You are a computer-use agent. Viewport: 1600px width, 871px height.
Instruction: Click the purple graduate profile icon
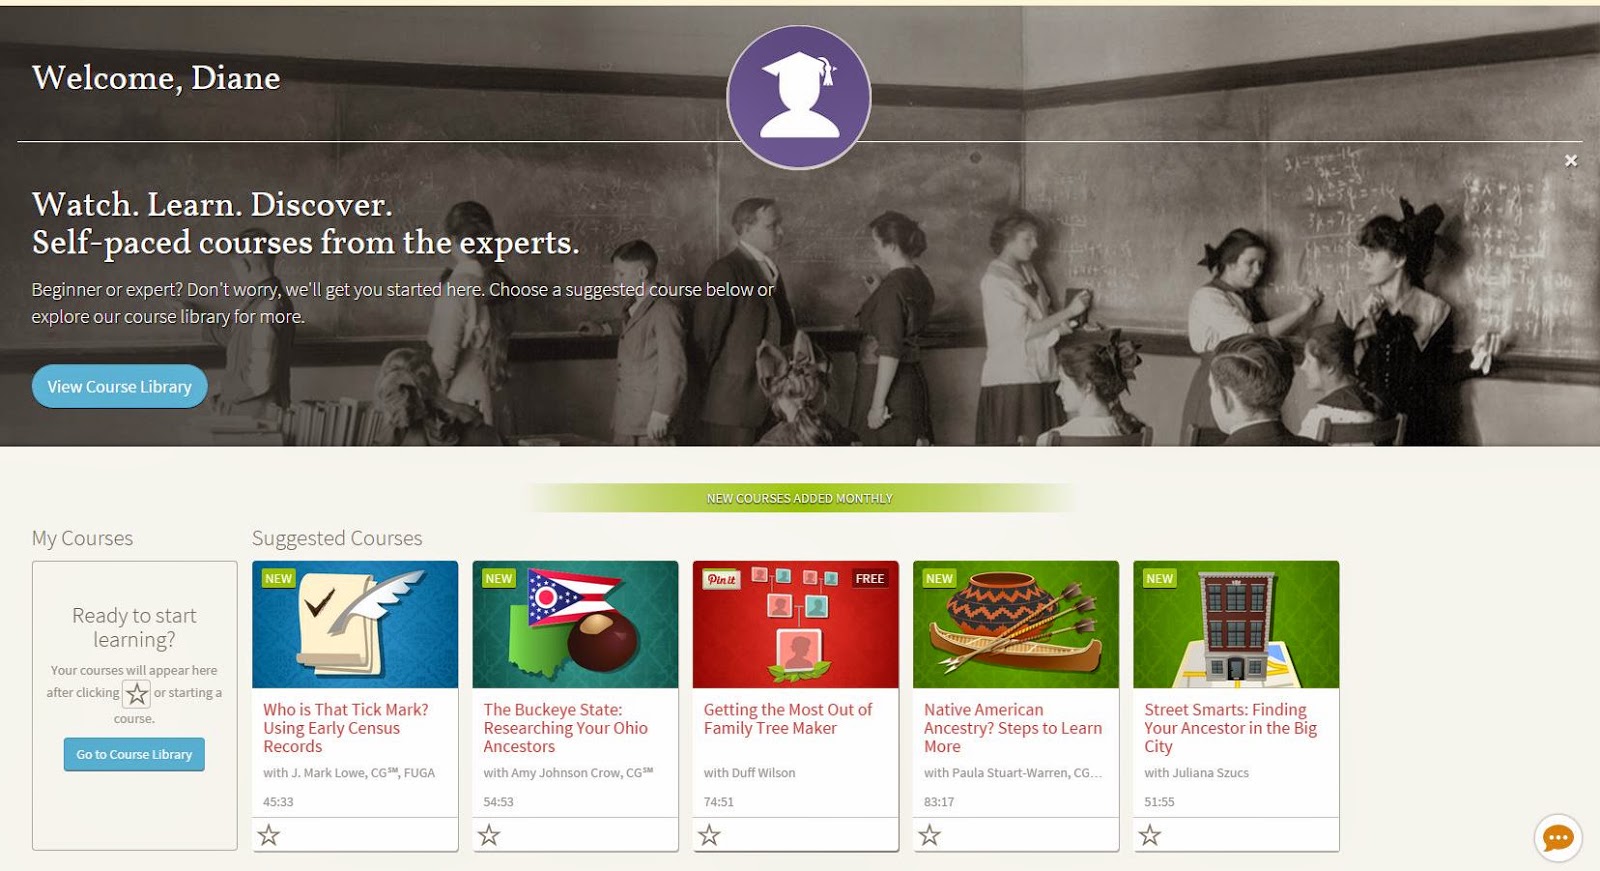point(798,97)
